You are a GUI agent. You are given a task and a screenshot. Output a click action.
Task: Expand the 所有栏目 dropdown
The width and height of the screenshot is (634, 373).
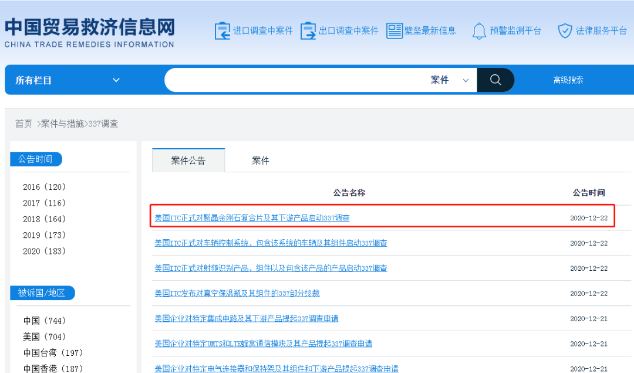point(68,80)
